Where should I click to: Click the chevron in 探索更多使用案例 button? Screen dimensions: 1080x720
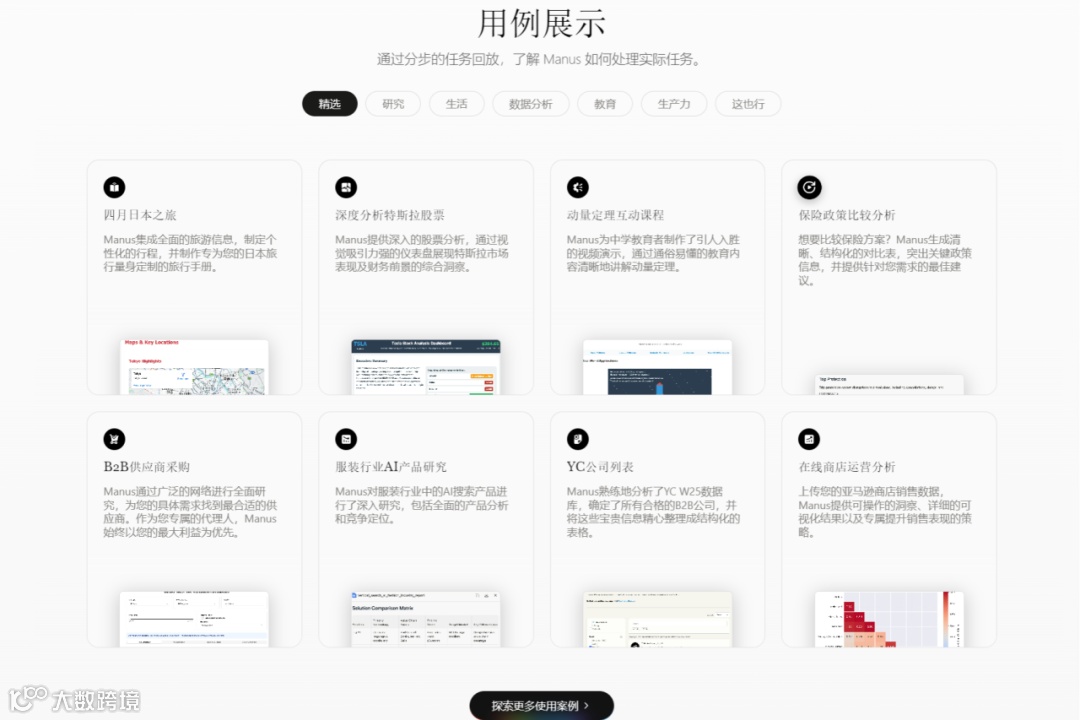(x=587, y=706)
